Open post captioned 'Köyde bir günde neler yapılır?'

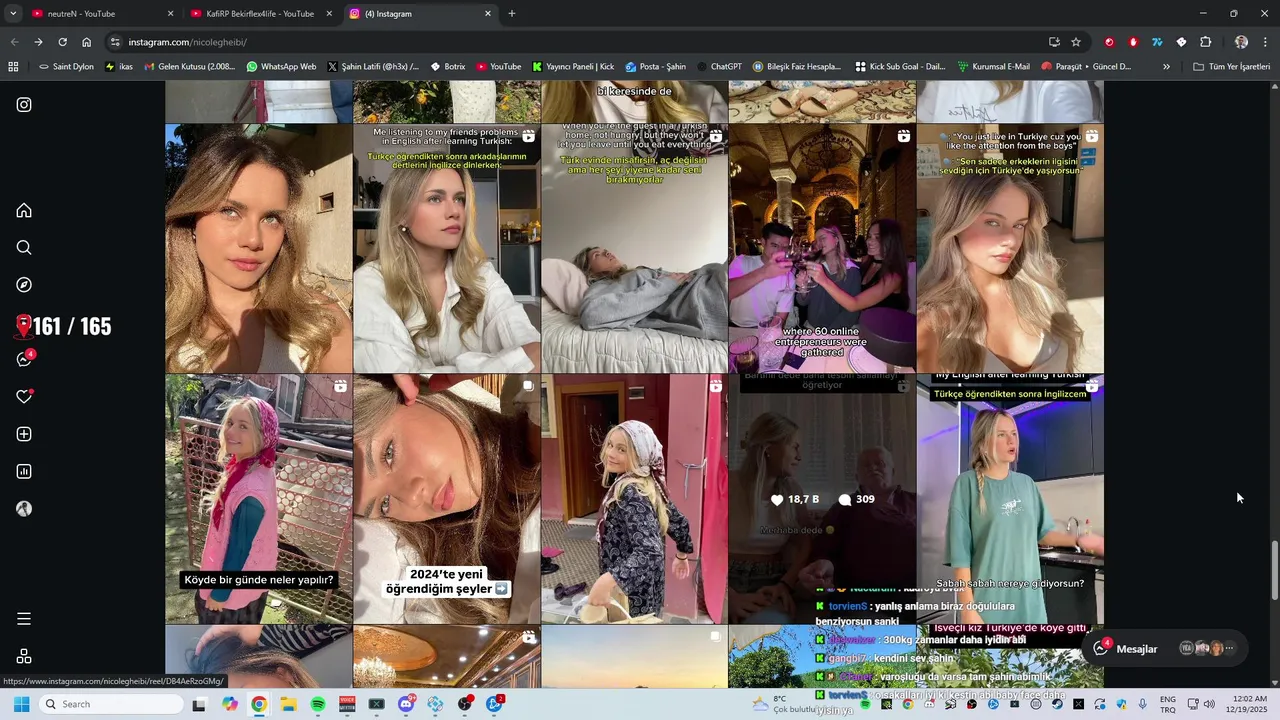pyautogui.click(x=259, y=499)
